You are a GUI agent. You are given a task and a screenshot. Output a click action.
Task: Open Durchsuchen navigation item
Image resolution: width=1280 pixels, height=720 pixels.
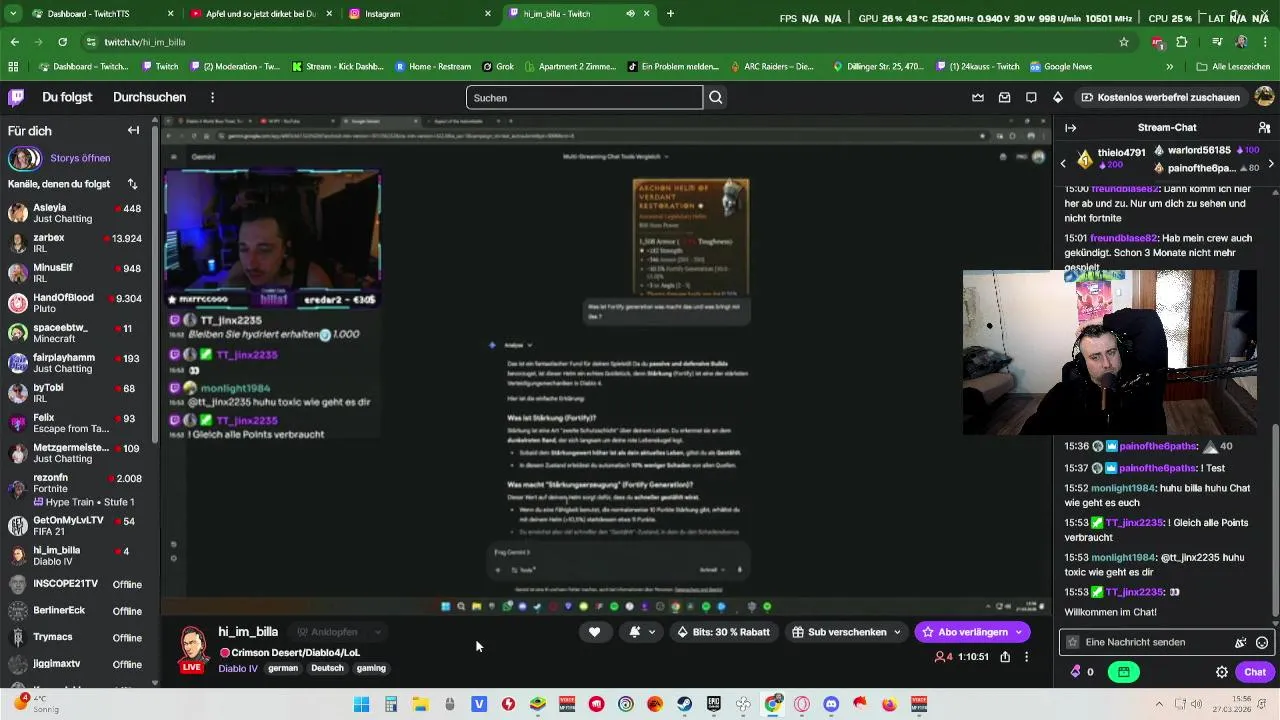[x=150, y=97]
